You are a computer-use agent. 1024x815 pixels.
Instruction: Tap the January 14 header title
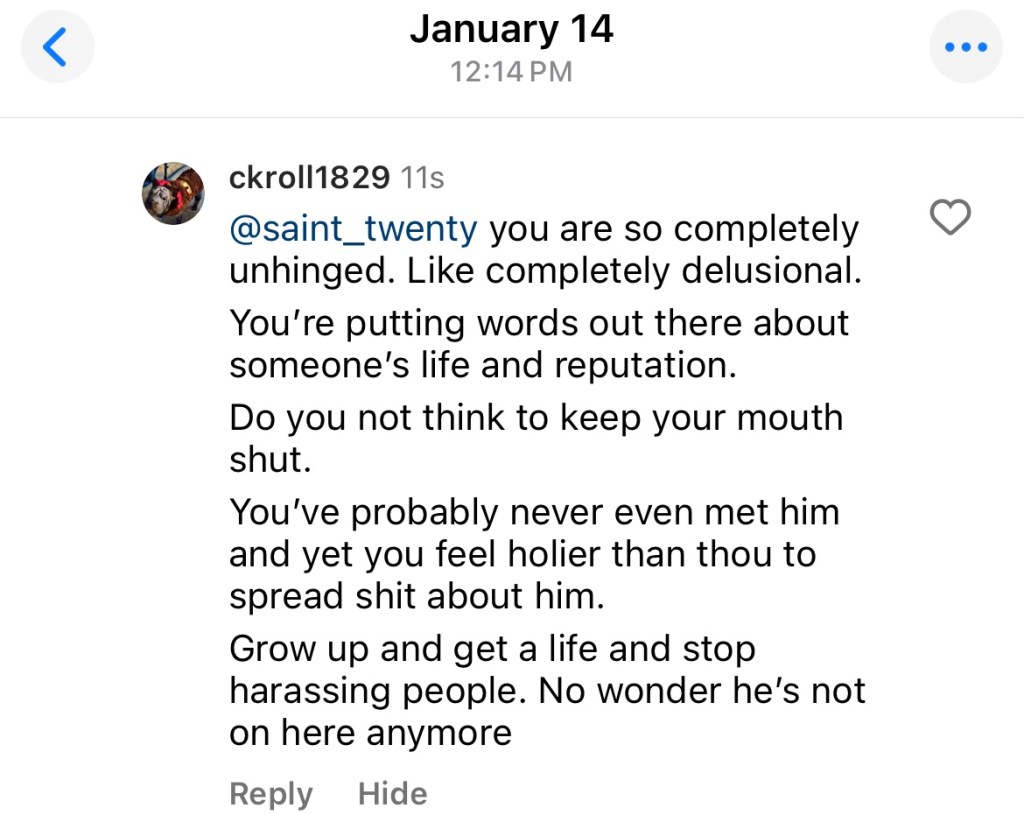[511, 29]
